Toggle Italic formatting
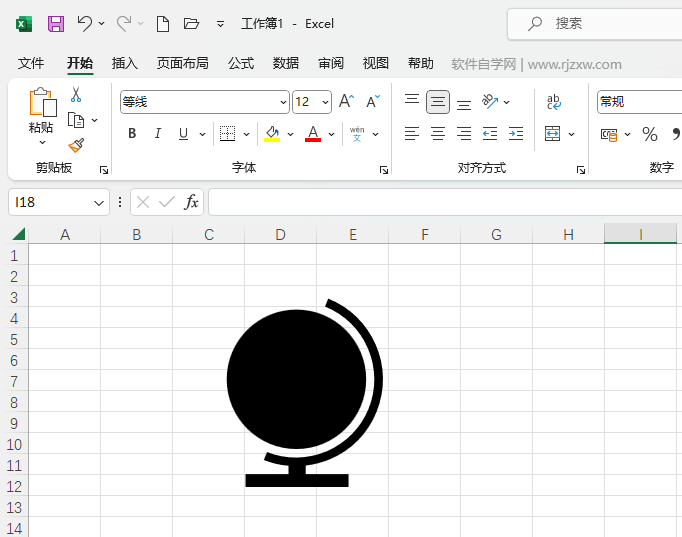The height and width of the screenshot is (537, 682). click(158, 133)
